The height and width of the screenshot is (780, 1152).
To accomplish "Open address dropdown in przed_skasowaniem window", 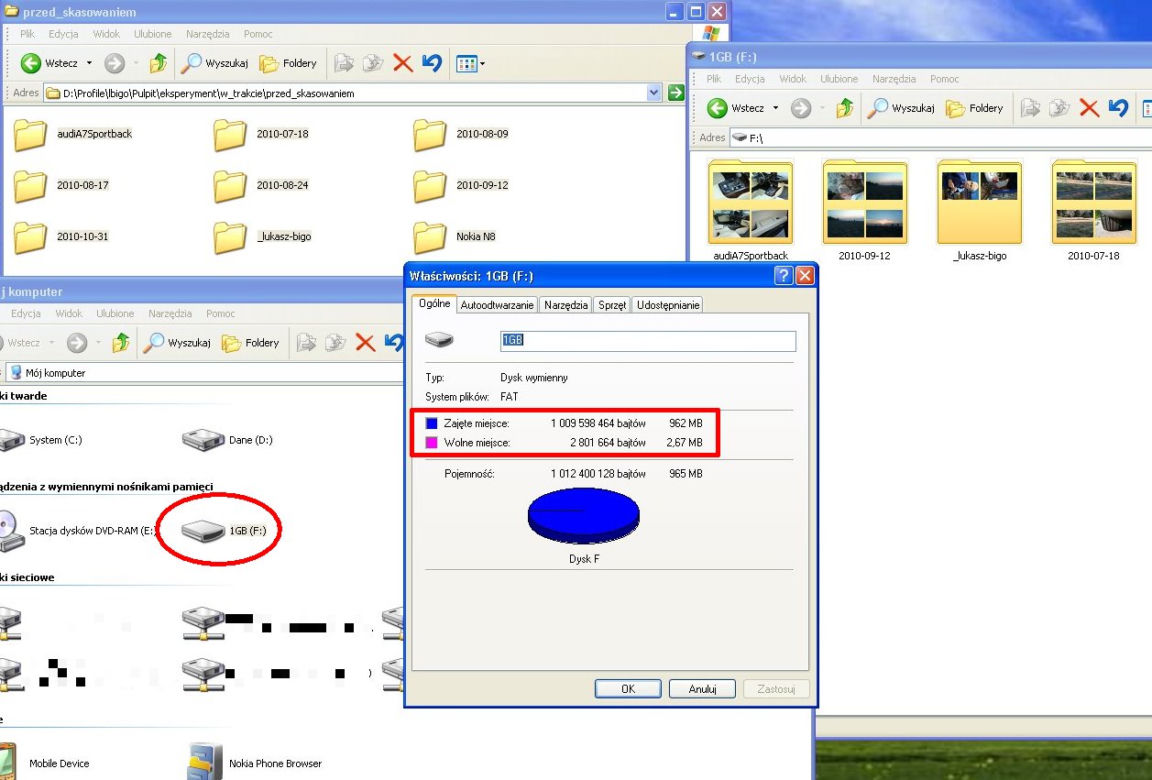I will [x=654, y=93].
